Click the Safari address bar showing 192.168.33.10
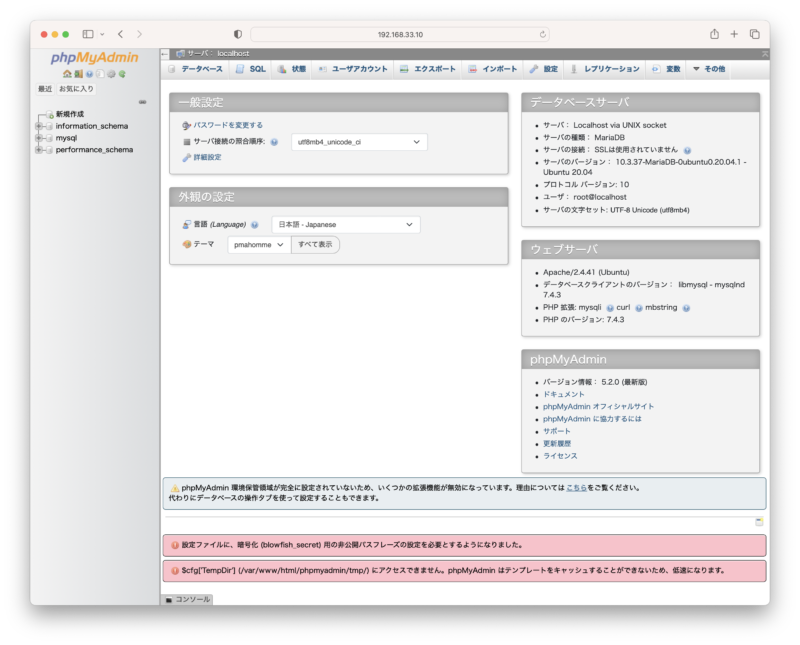The height and width of the screenshot is (645, 800). tap(400, 34)
